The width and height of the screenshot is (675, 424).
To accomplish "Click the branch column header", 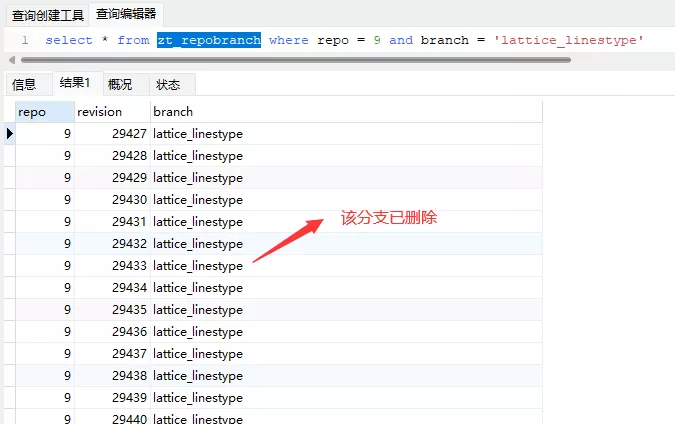I will click(x=347, y=112).
